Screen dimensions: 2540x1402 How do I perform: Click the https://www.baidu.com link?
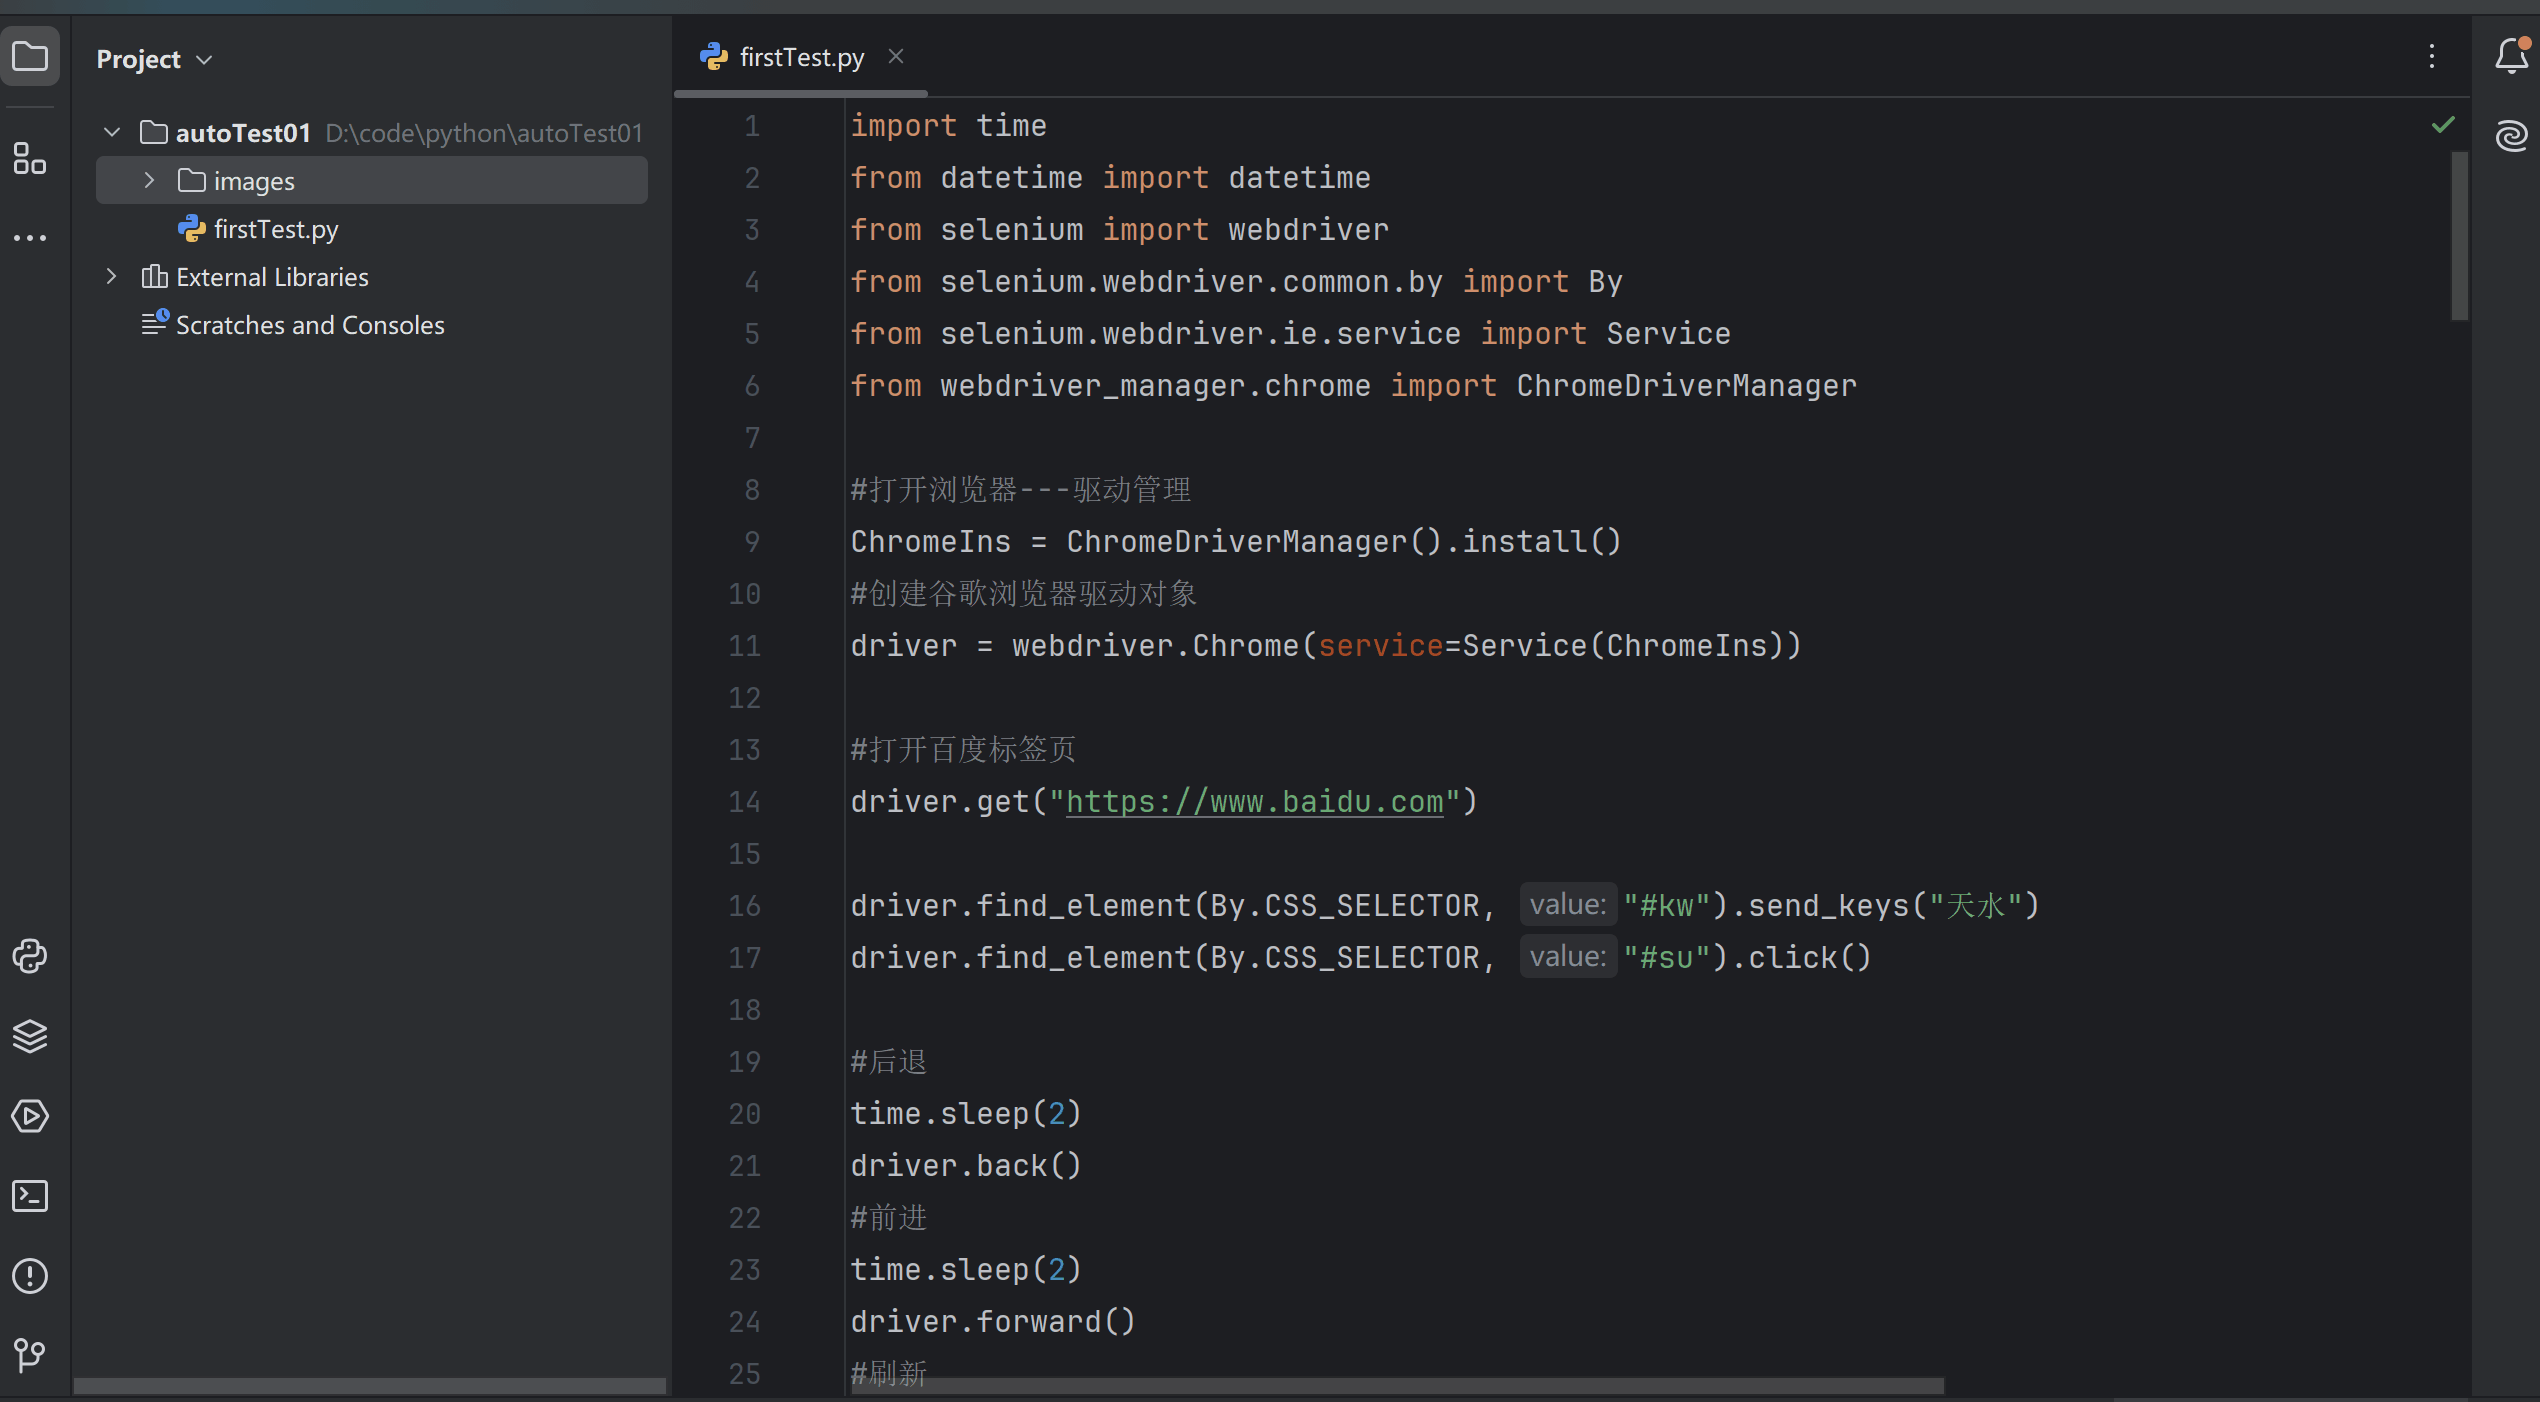coord(1254,801)
